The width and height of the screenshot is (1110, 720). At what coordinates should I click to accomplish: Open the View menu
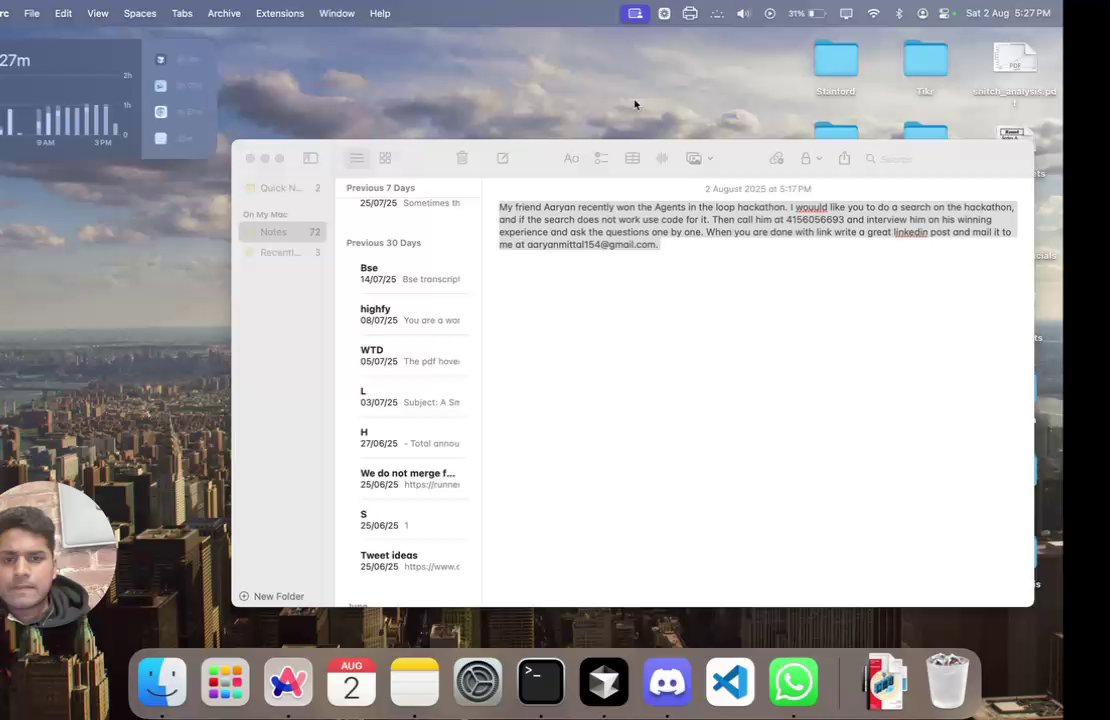tap(98, 13)
